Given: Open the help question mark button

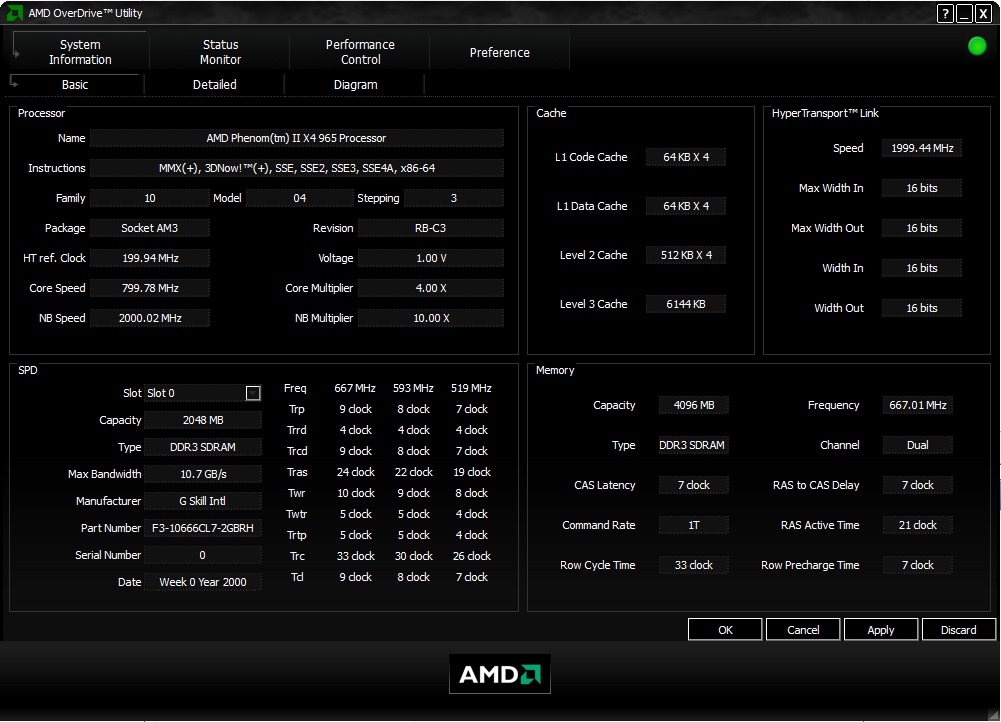Looking at the screenshot, I should coord(945,13).
